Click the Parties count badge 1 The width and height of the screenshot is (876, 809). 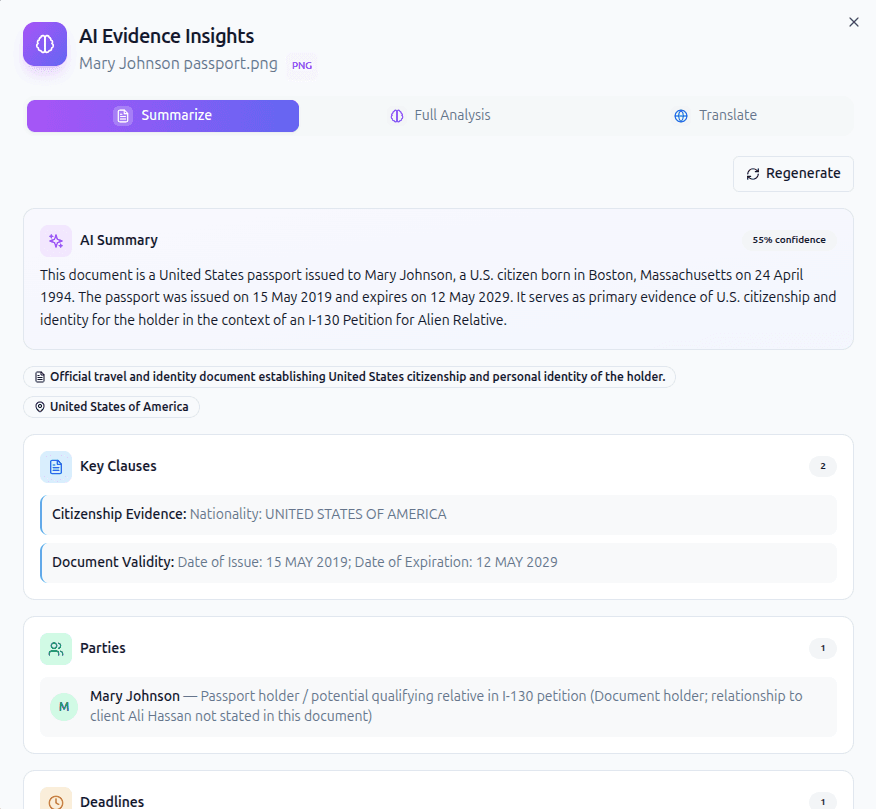[822, 648]
